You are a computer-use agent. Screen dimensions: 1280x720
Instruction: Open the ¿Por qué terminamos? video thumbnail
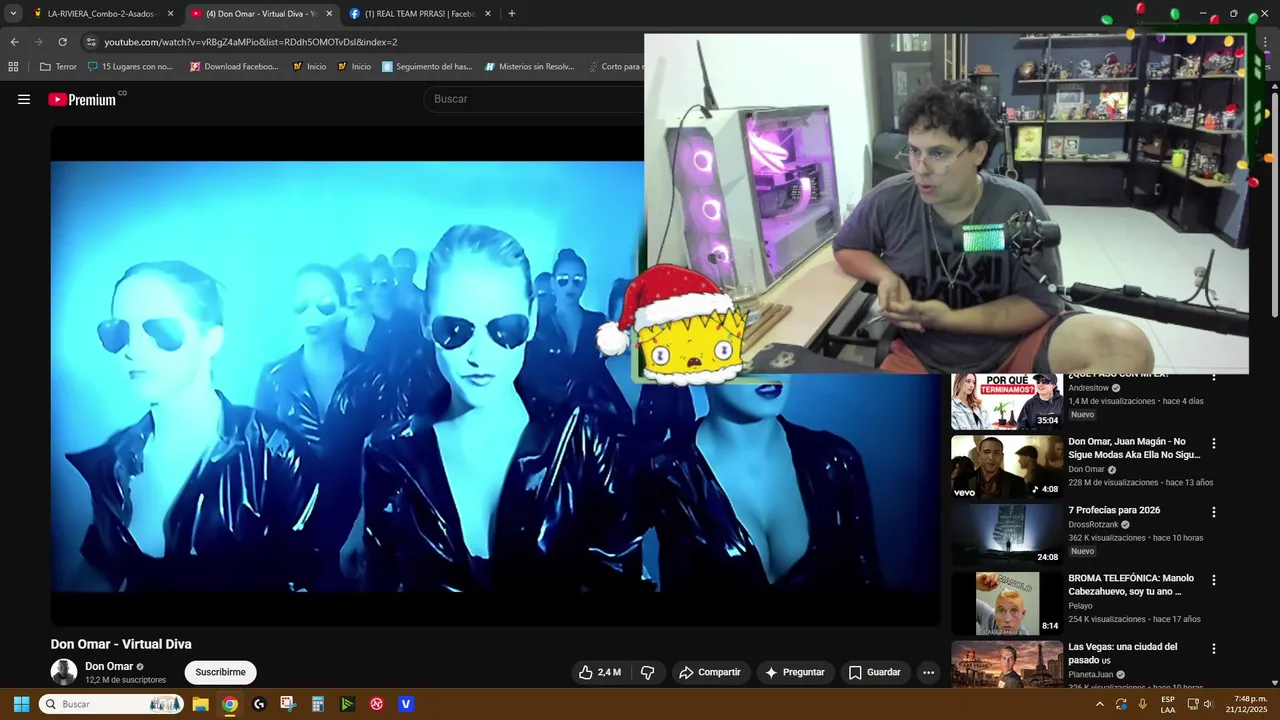1006,401
